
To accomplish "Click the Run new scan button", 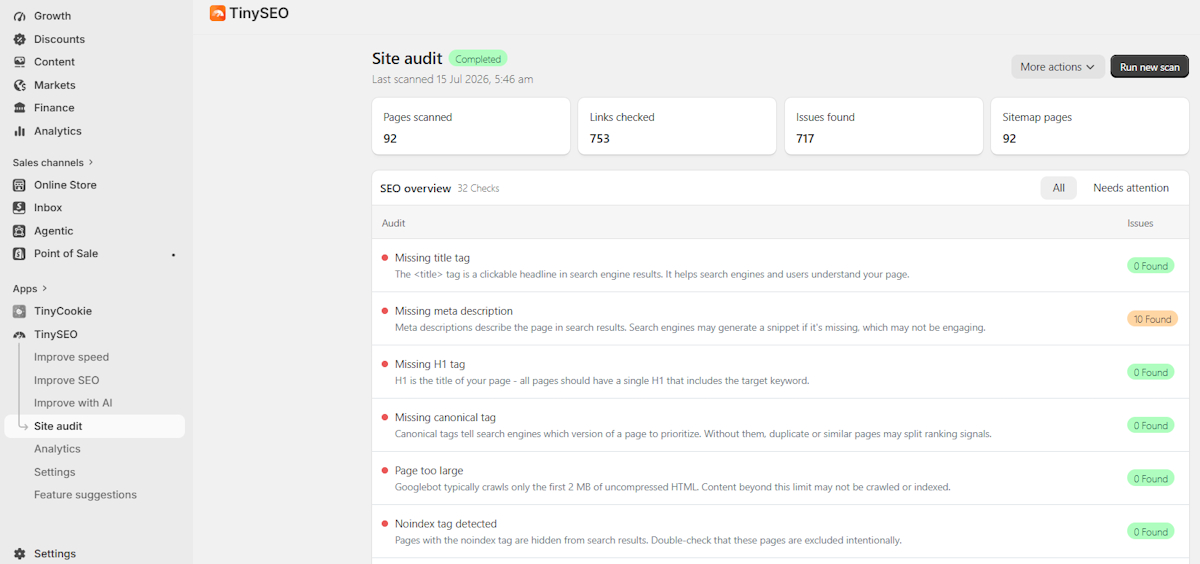I will (1149, 67).
